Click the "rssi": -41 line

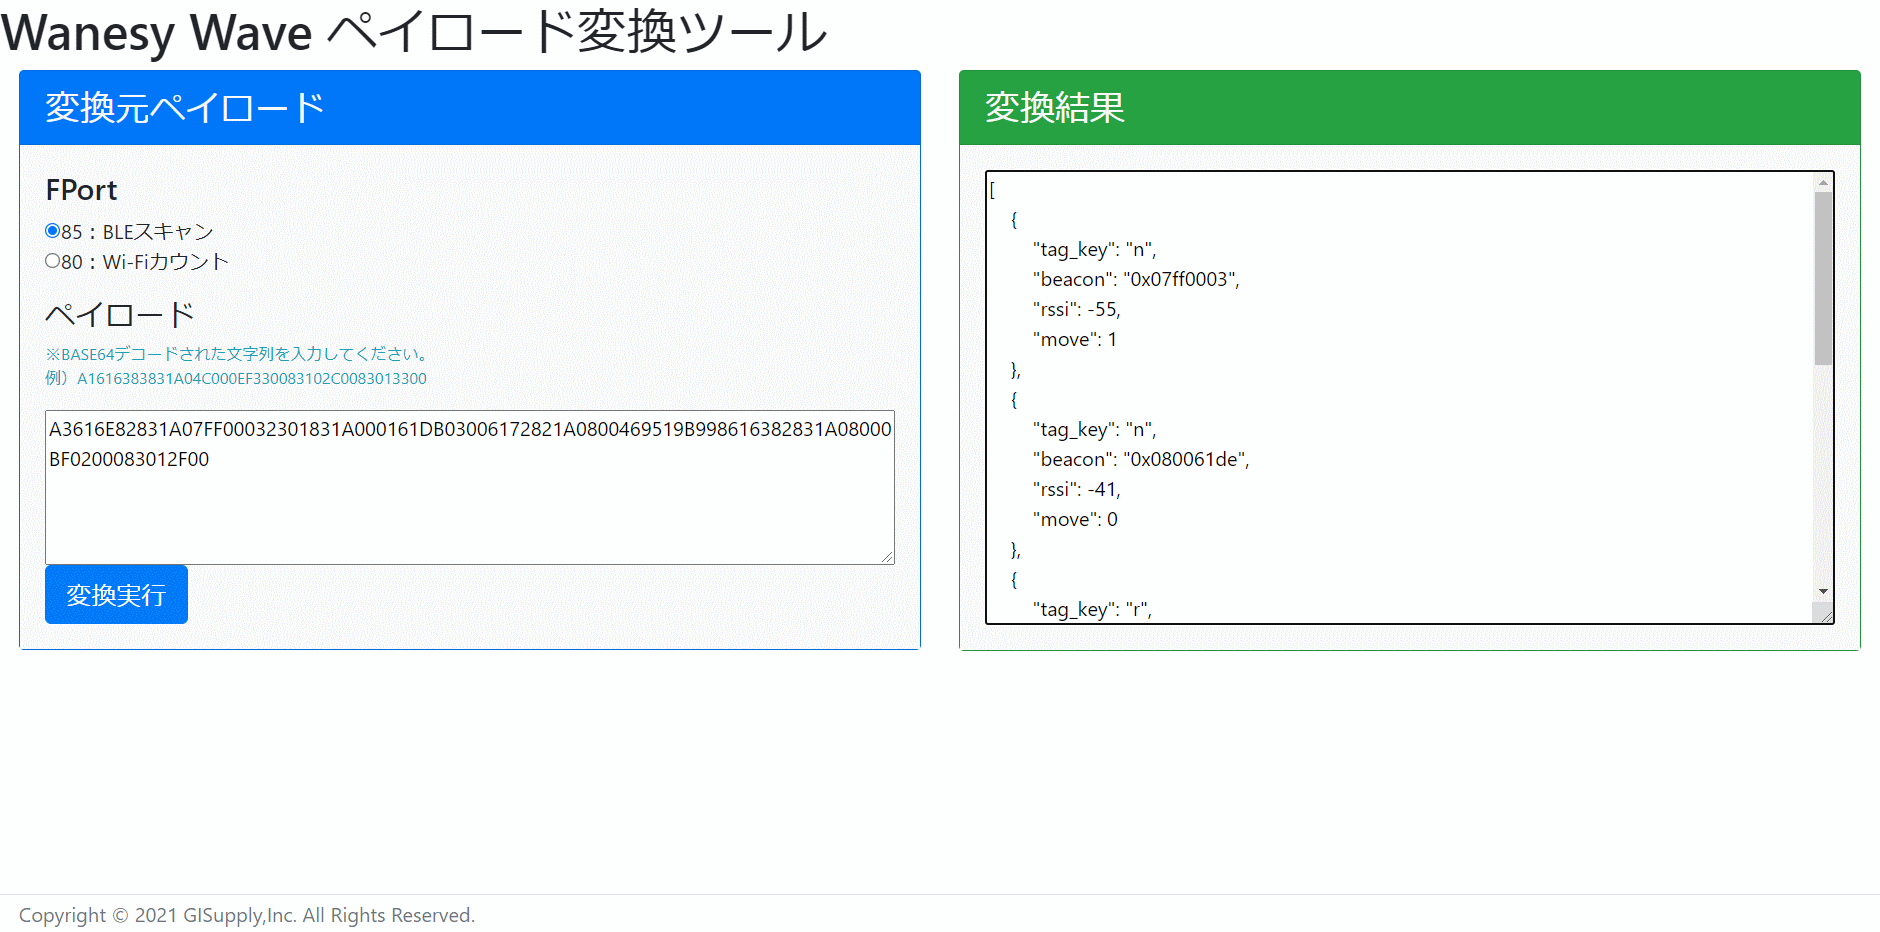pos(1076,489)
